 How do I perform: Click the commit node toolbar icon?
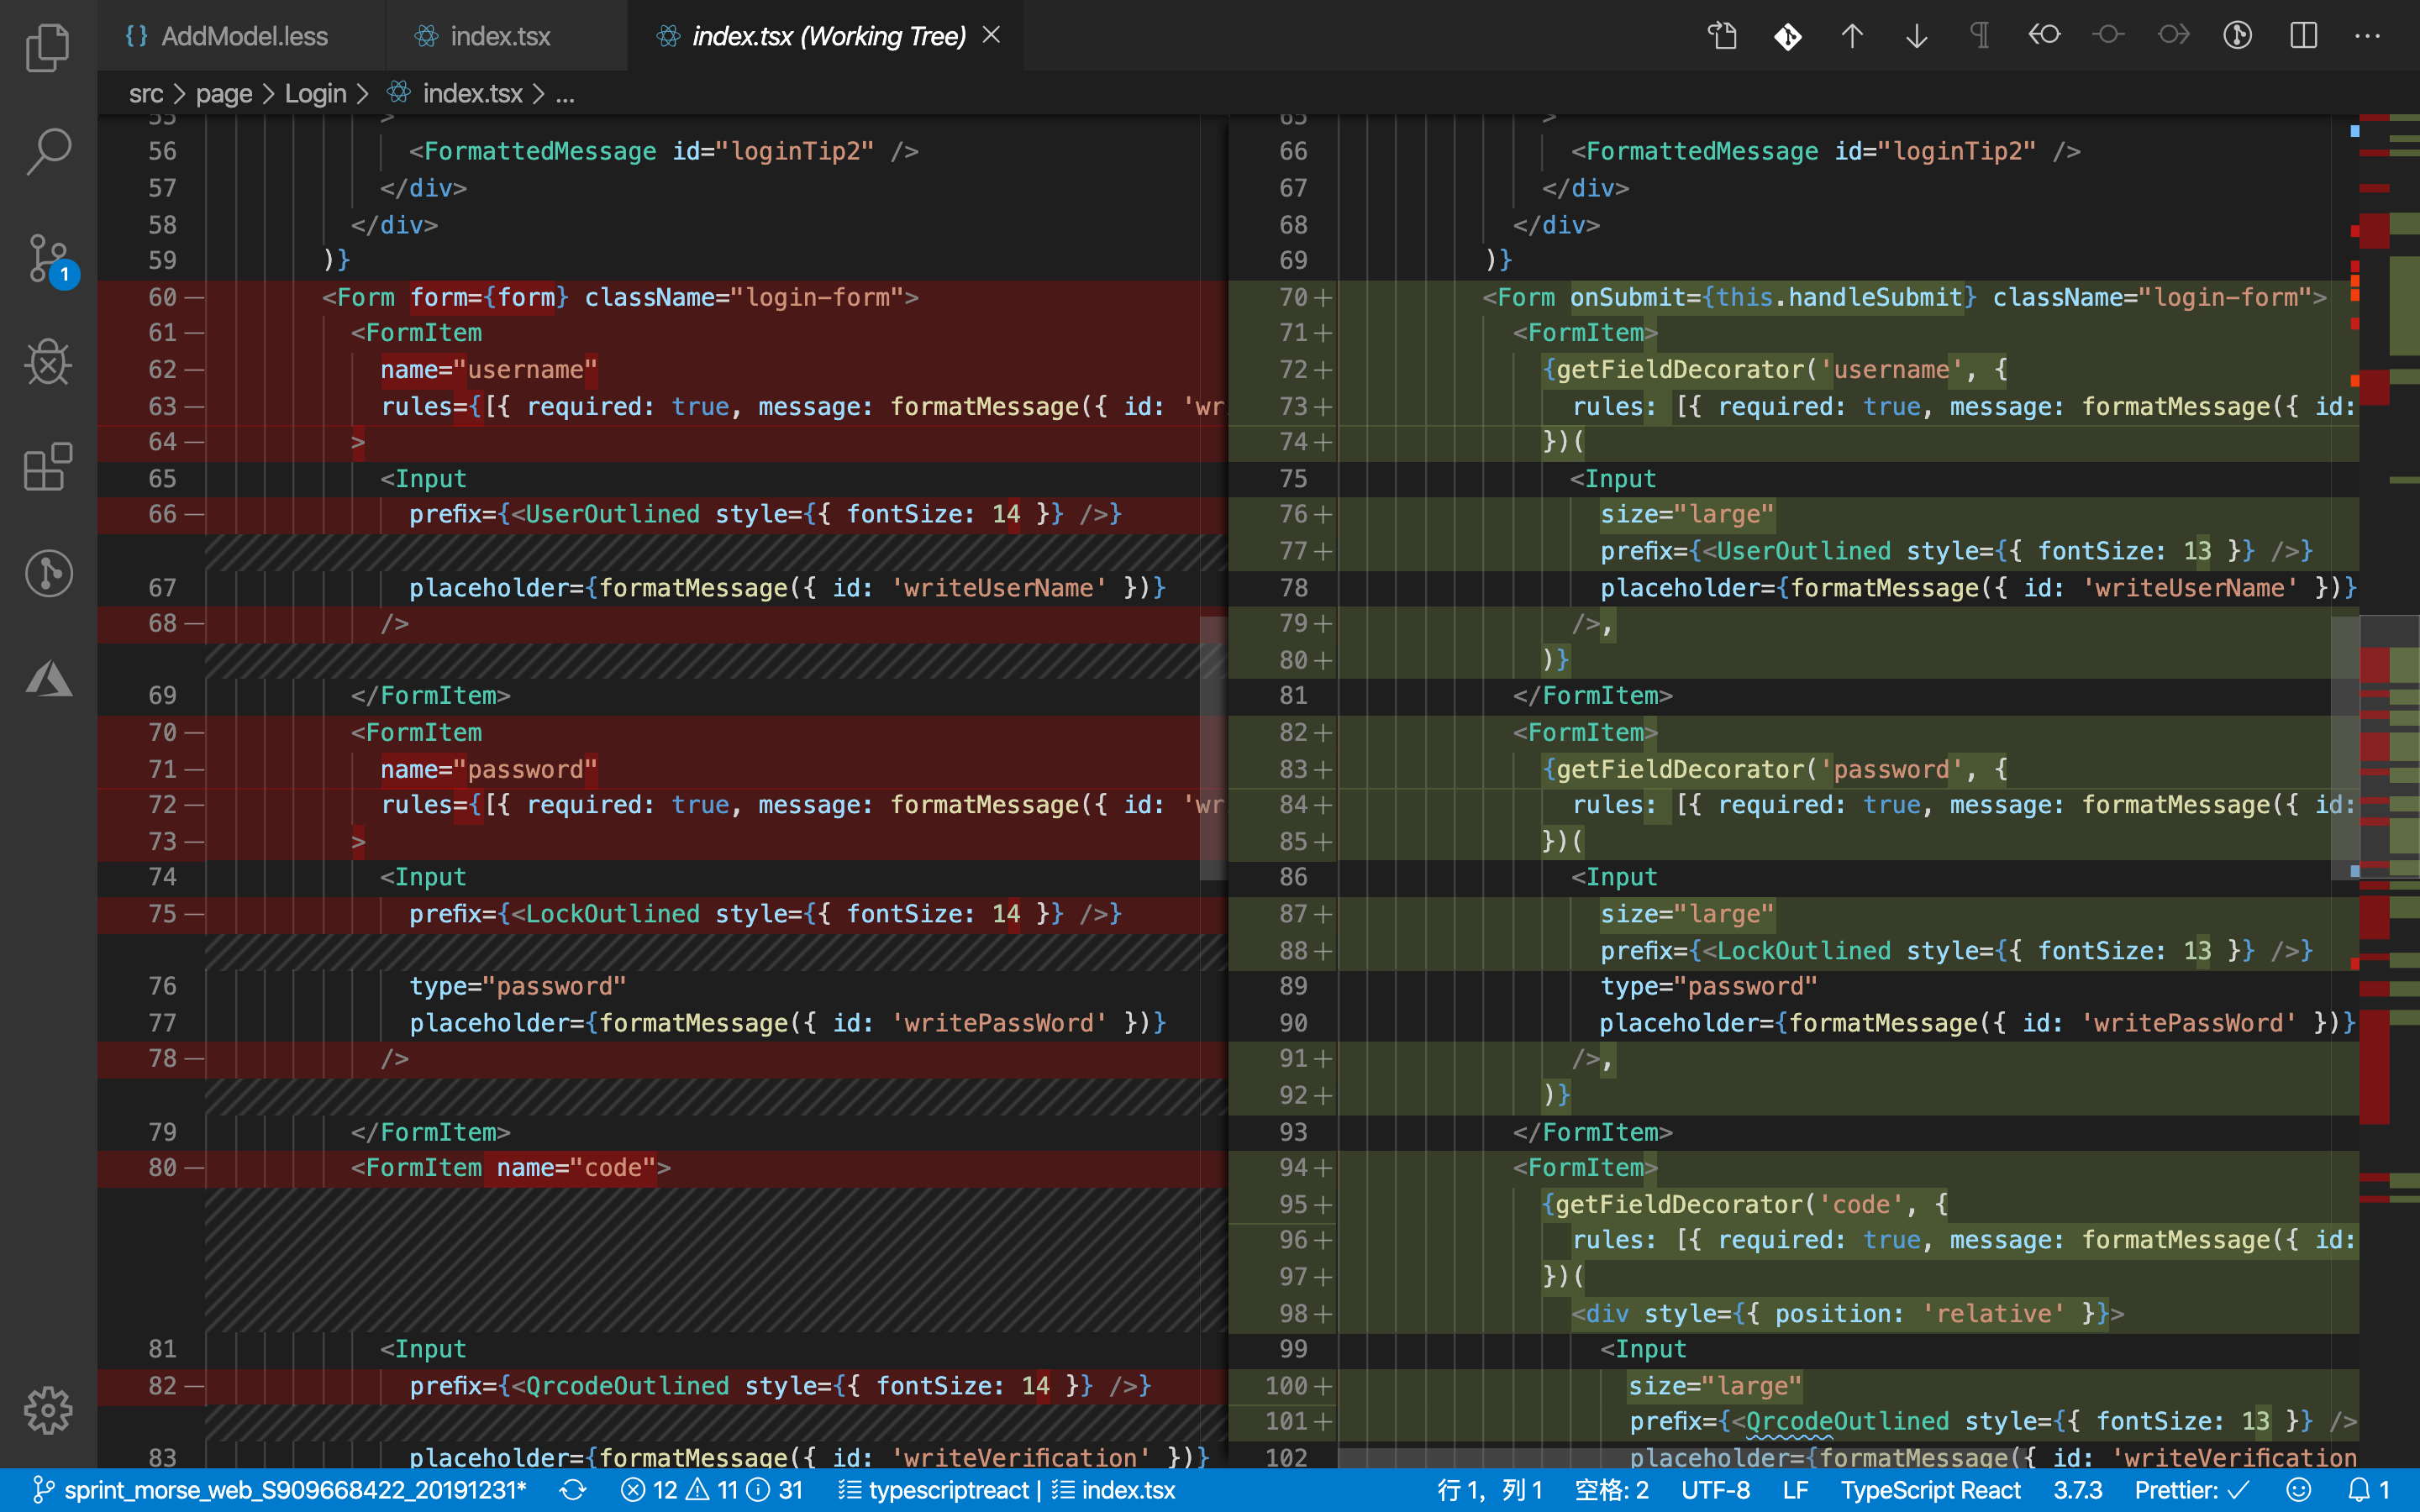point(2108,36)
